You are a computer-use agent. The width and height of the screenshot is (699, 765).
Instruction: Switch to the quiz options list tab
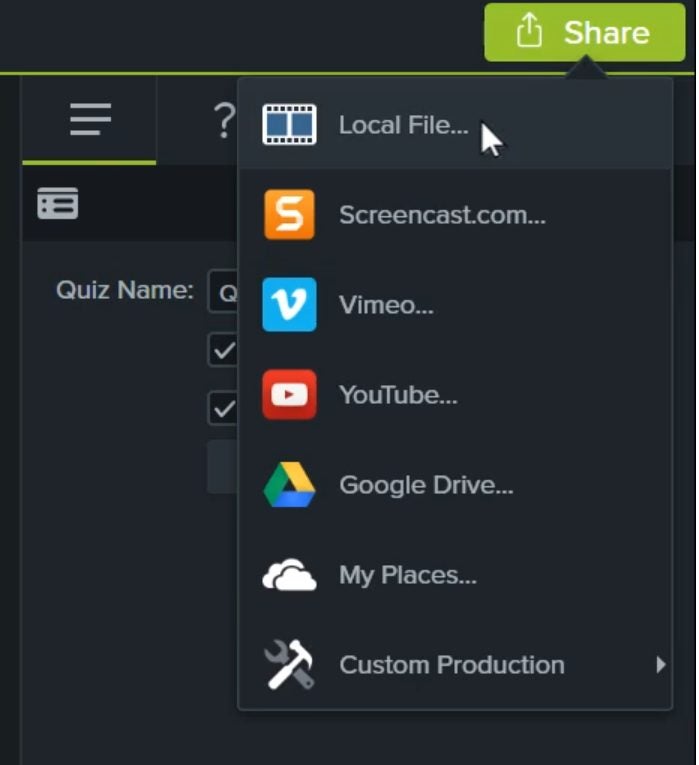(90, 120)
